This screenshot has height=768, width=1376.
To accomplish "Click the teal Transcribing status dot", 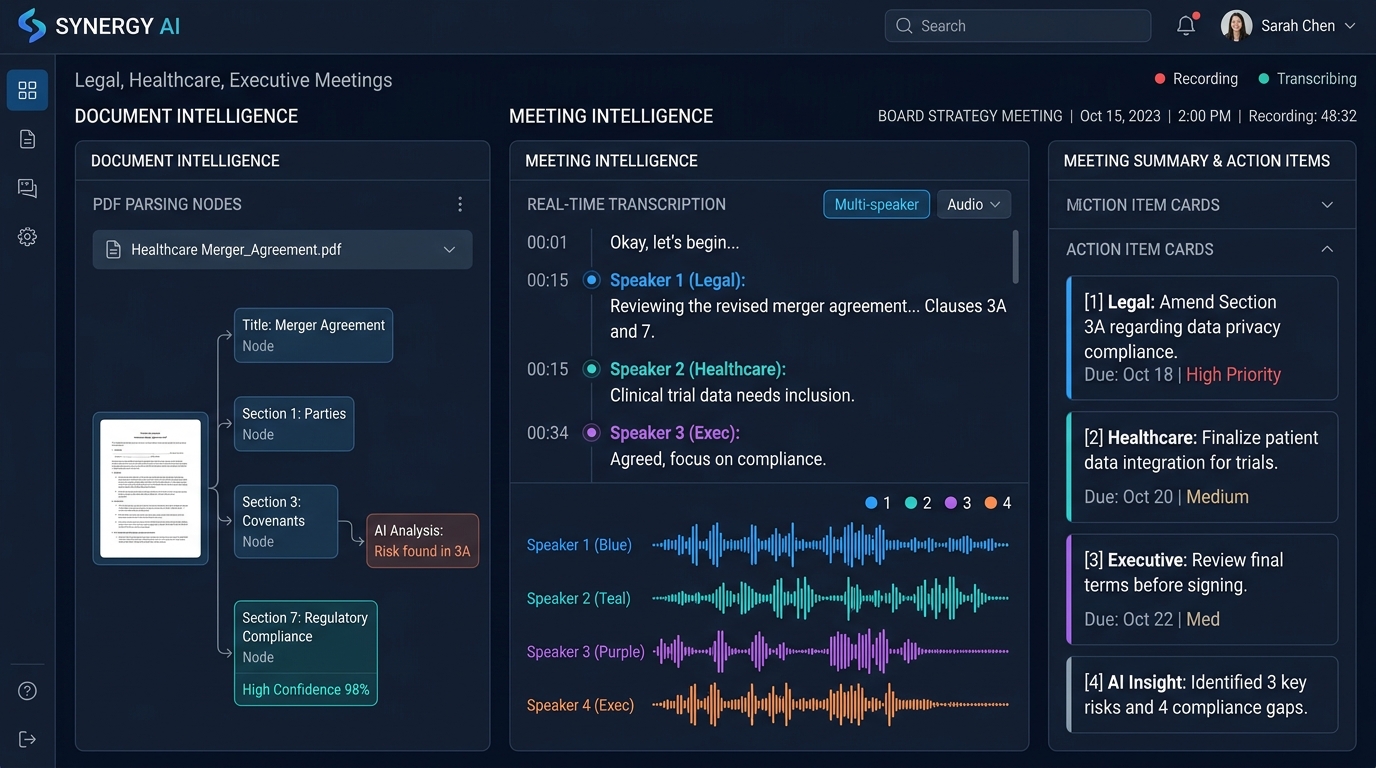I will point(1264,79).
